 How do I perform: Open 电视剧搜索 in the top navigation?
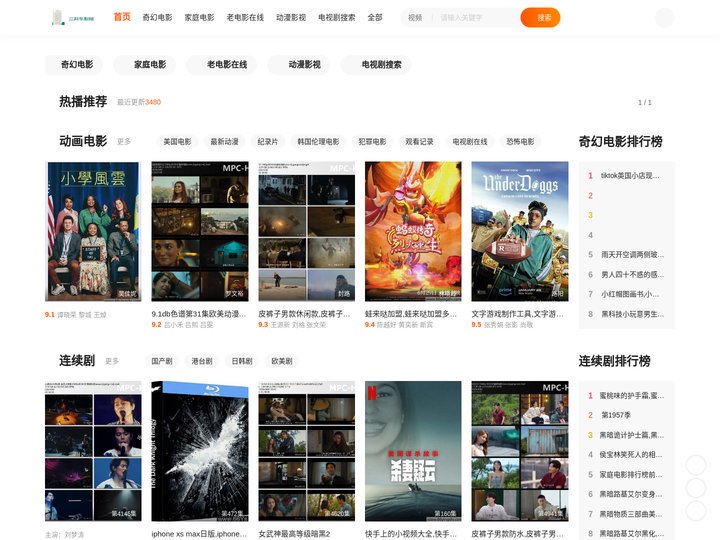337,17
